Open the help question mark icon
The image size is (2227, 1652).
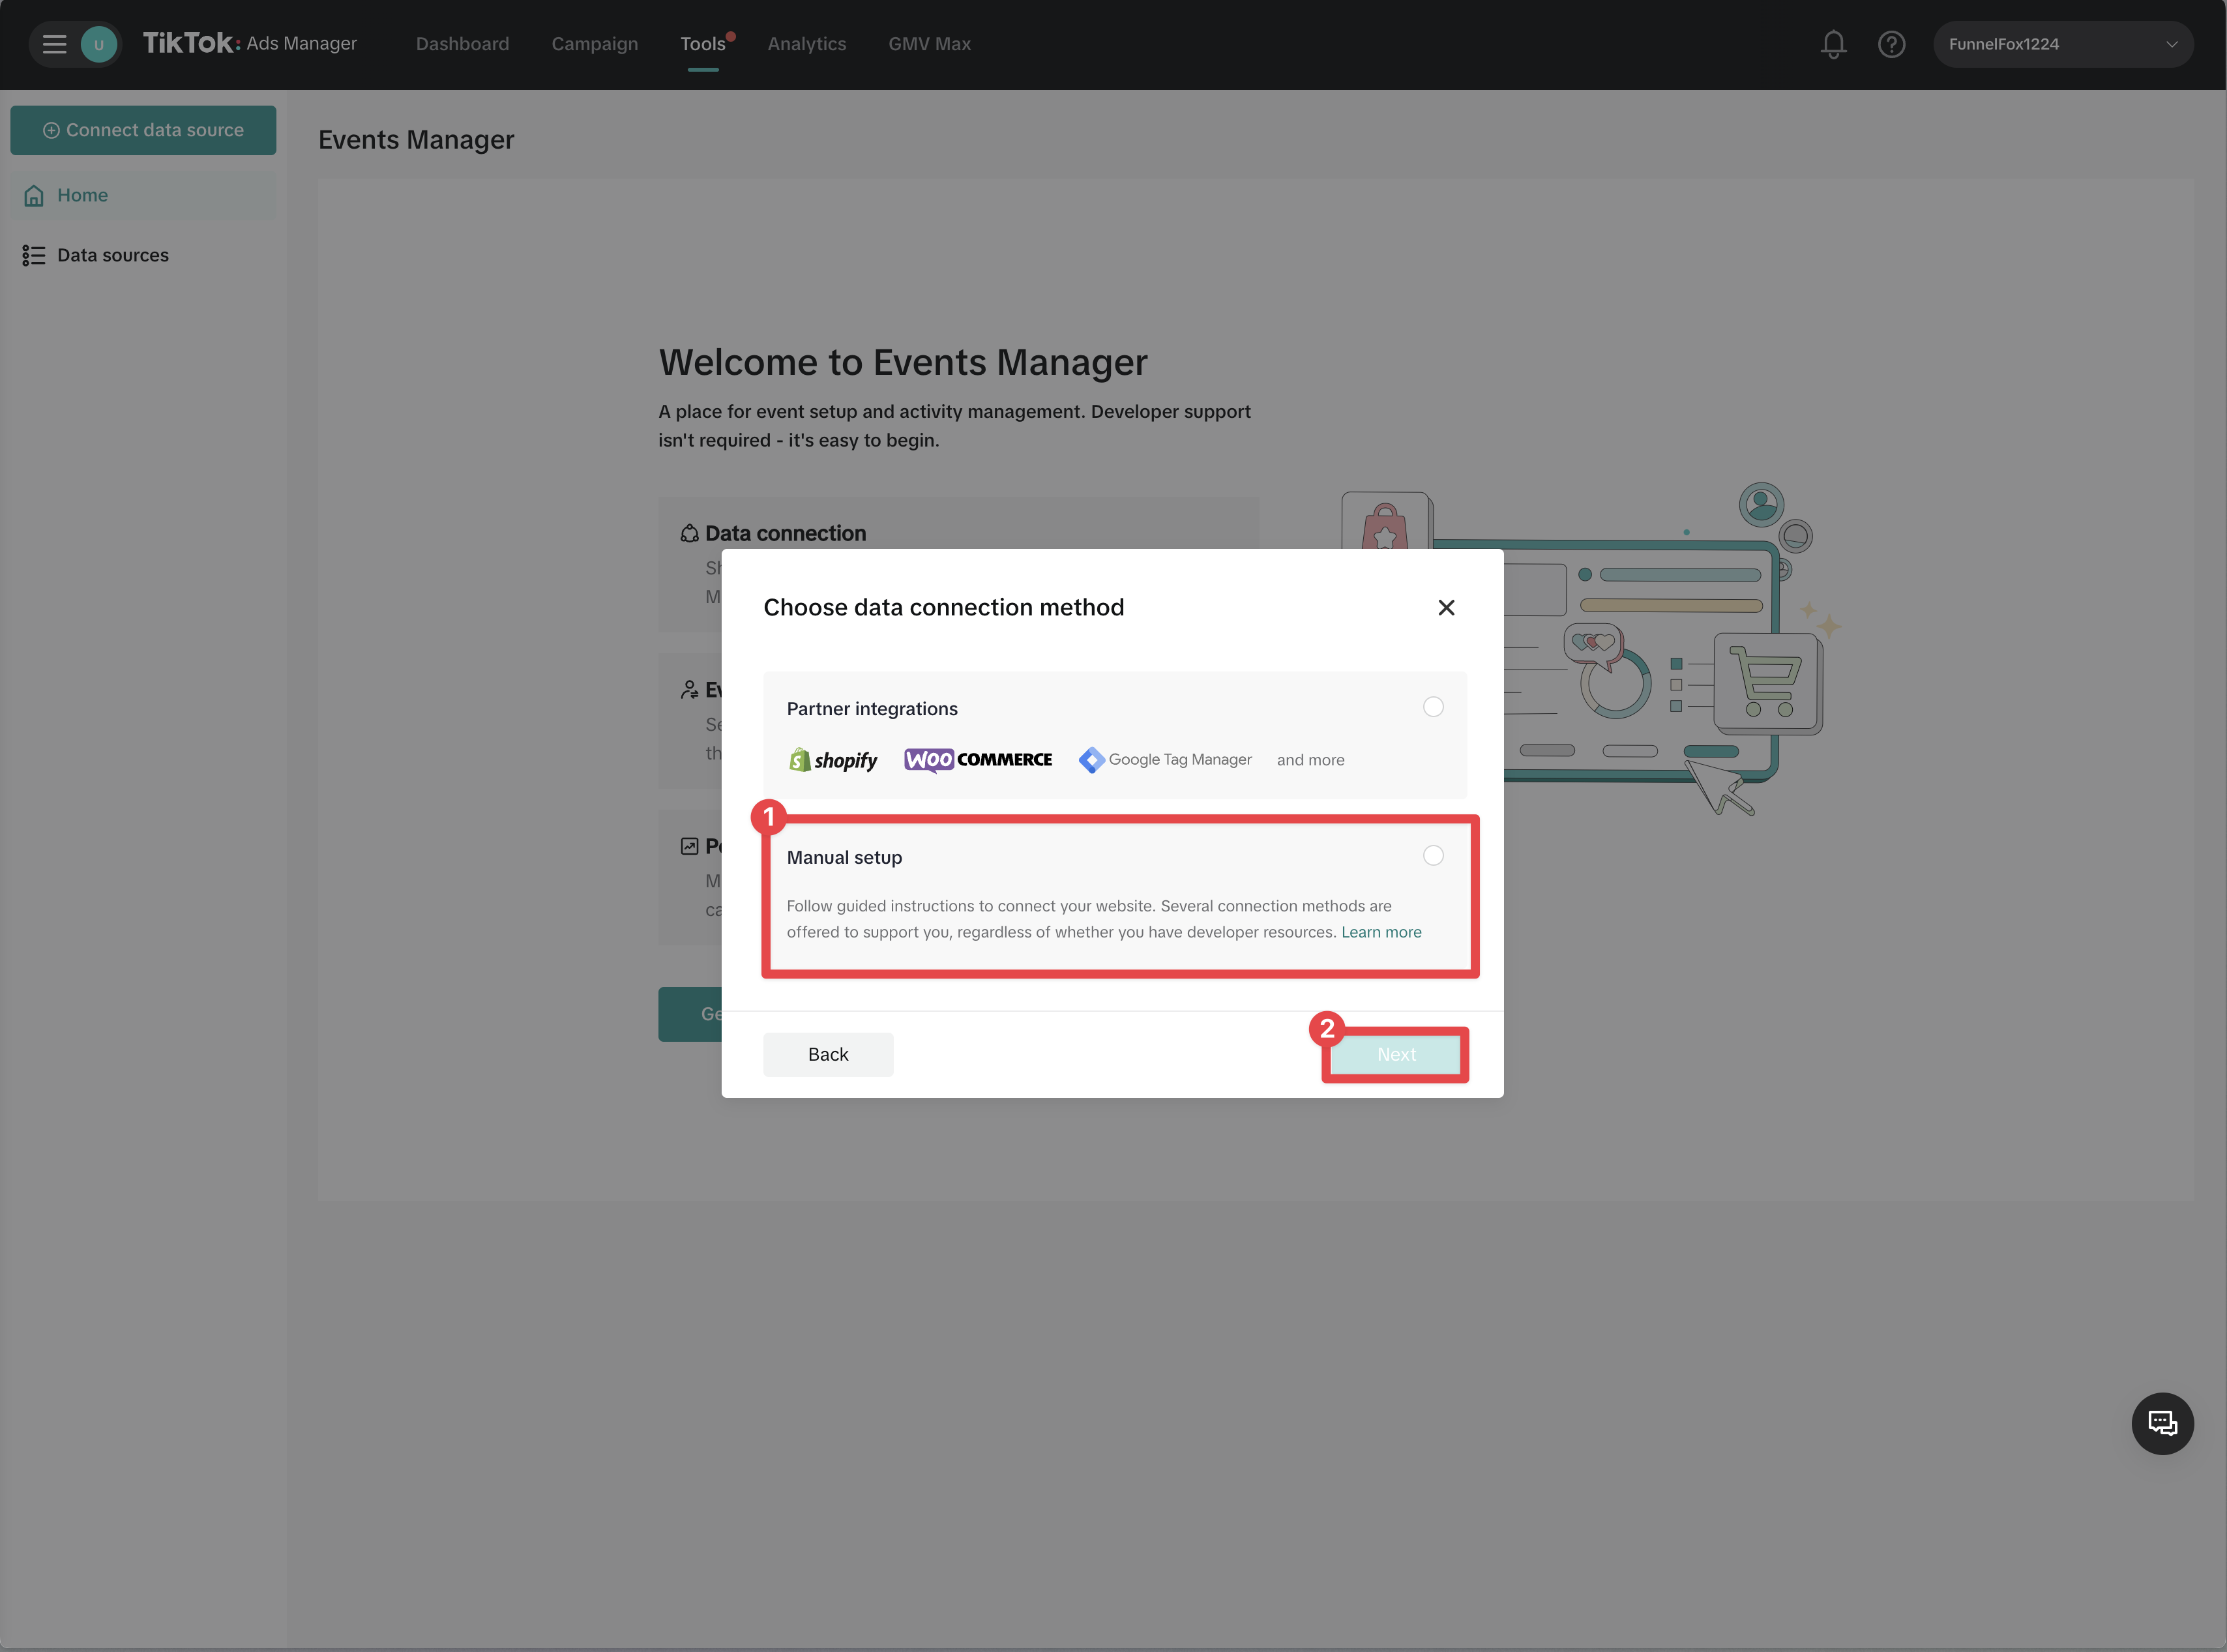tap(1891, 44)
